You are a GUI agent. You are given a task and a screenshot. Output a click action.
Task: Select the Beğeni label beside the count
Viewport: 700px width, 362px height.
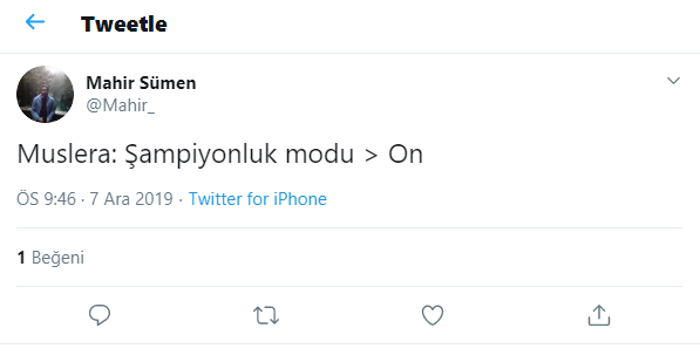click(58, 258)
